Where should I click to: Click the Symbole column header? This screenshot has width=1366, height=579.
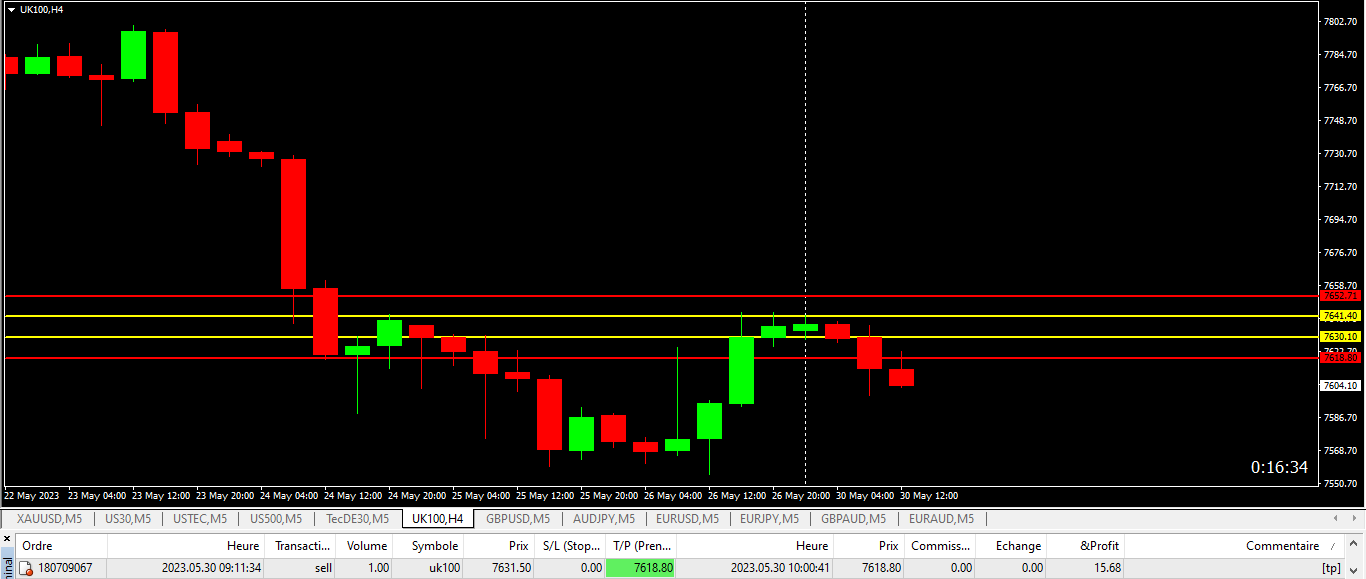(434, 546)
